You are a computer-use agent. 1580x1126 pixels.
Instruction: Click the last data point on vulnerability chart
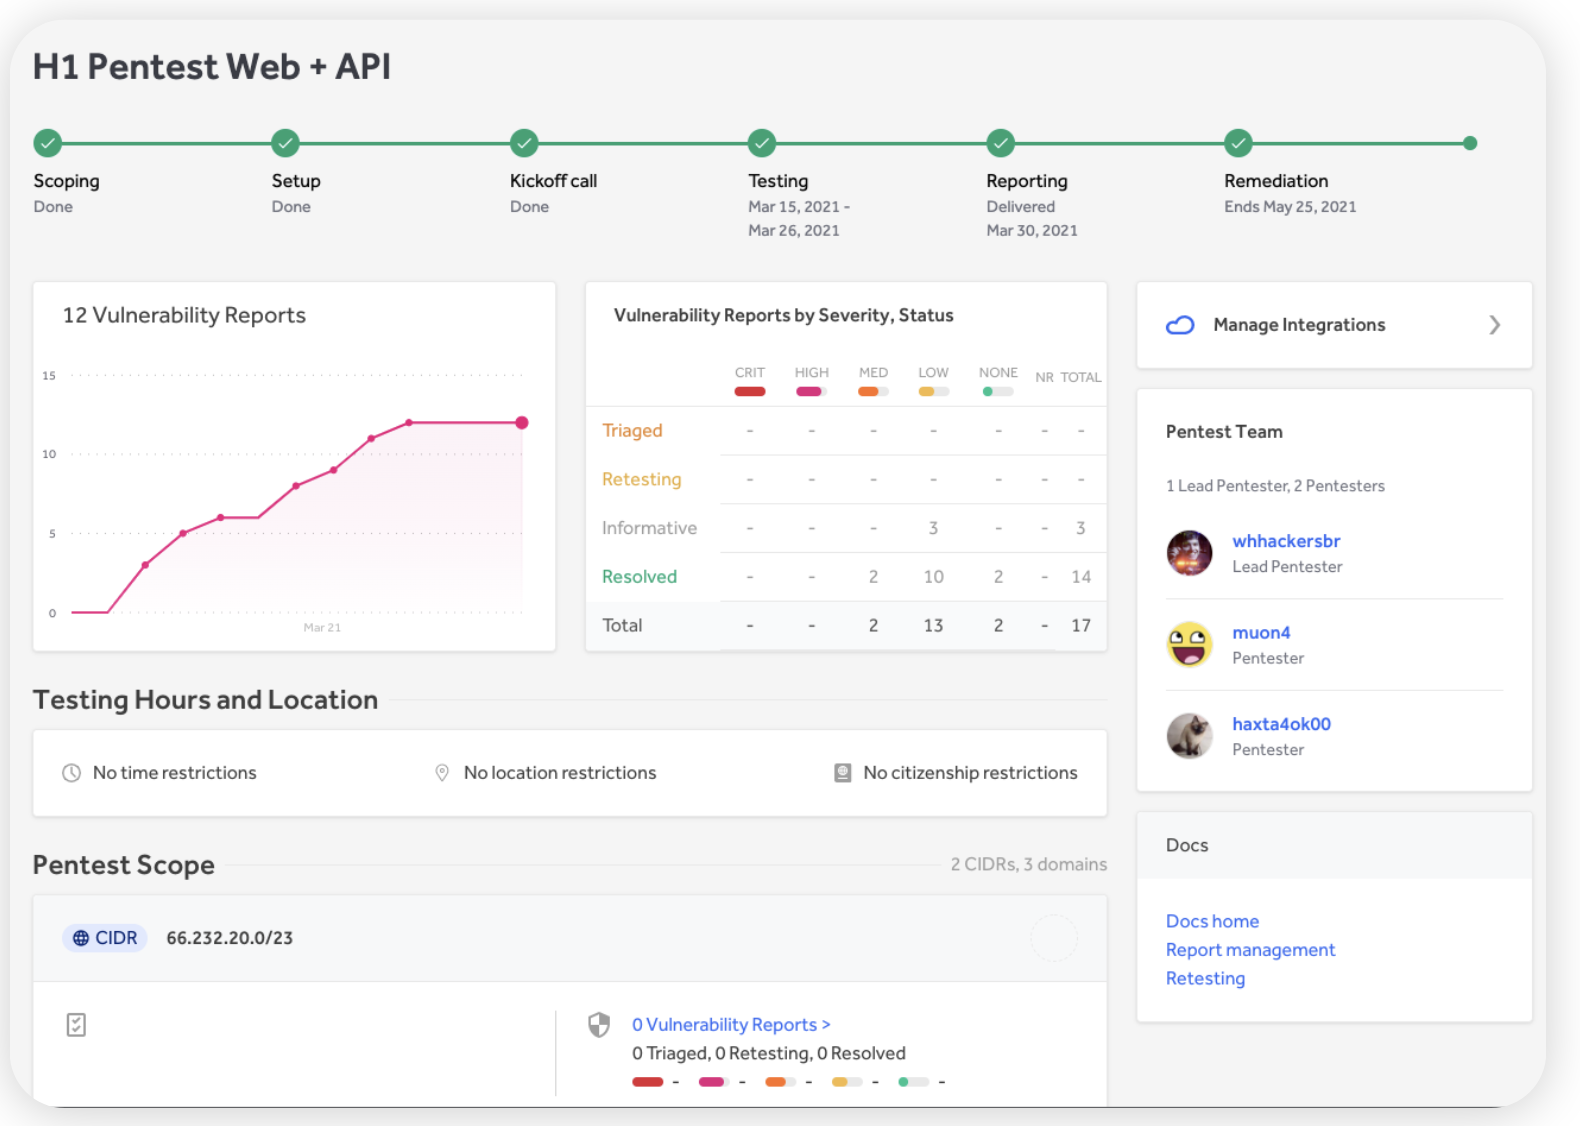coord(522,423)
